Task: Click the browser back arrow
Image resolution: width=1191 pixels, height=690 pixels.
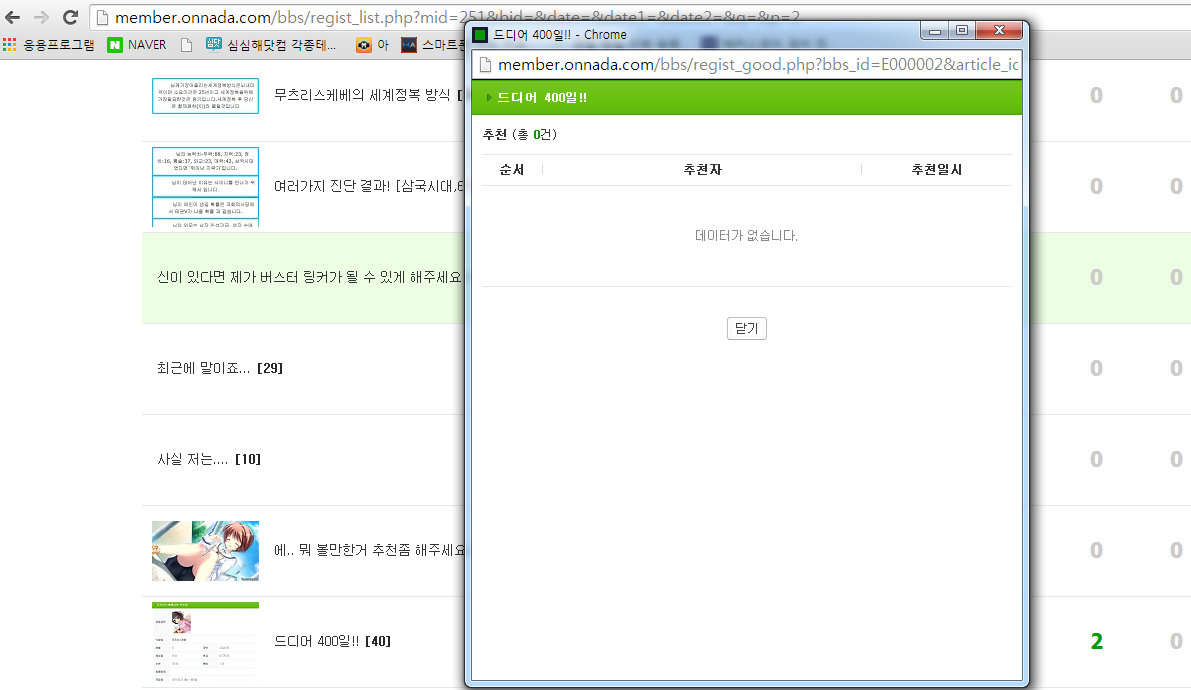Action: 14,17
